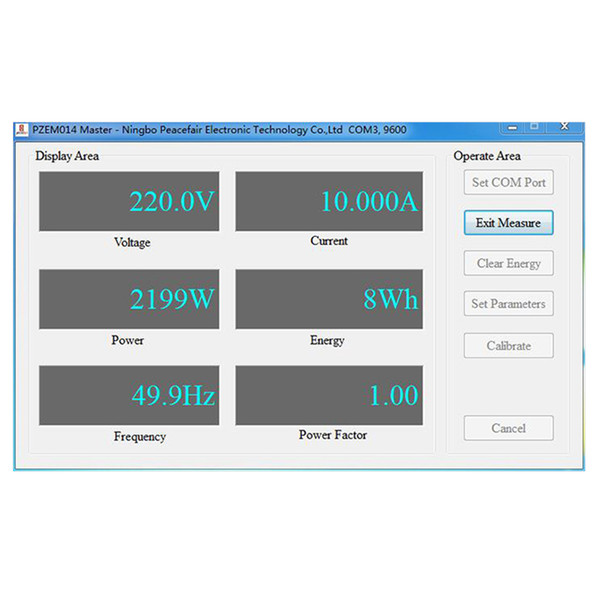The height and width of the screenshot is (600, 600).
Task: Click the Current label
Action: tap(329, 241)
